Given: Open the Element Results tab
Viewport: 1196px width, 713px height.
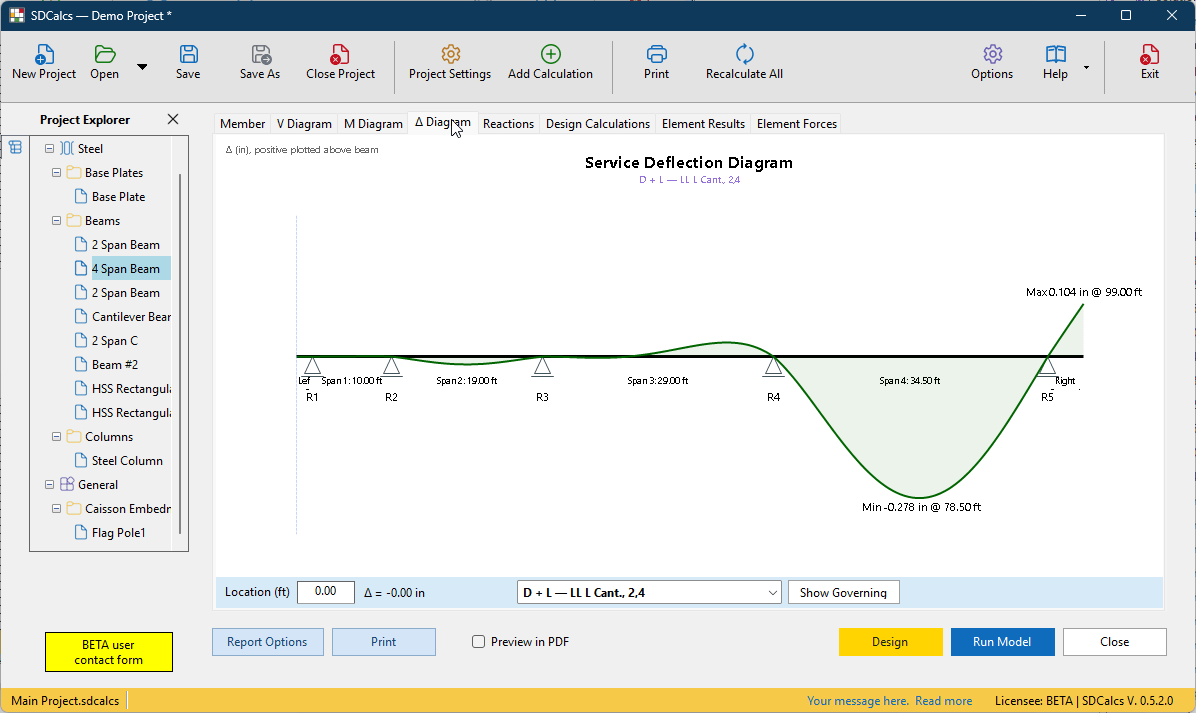Looking at the screenshot, I should pyautogui.click(x=703, y=124).
